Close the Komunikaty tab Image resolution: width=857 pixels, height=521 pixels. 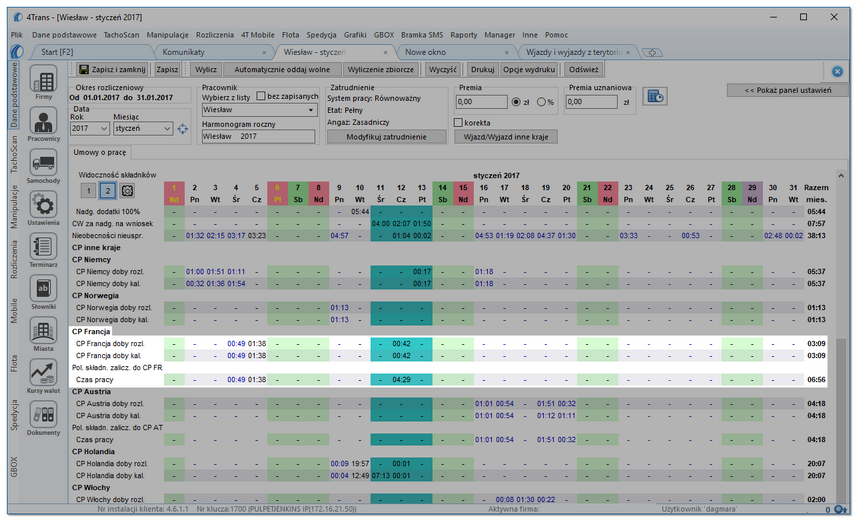[265, 52]
